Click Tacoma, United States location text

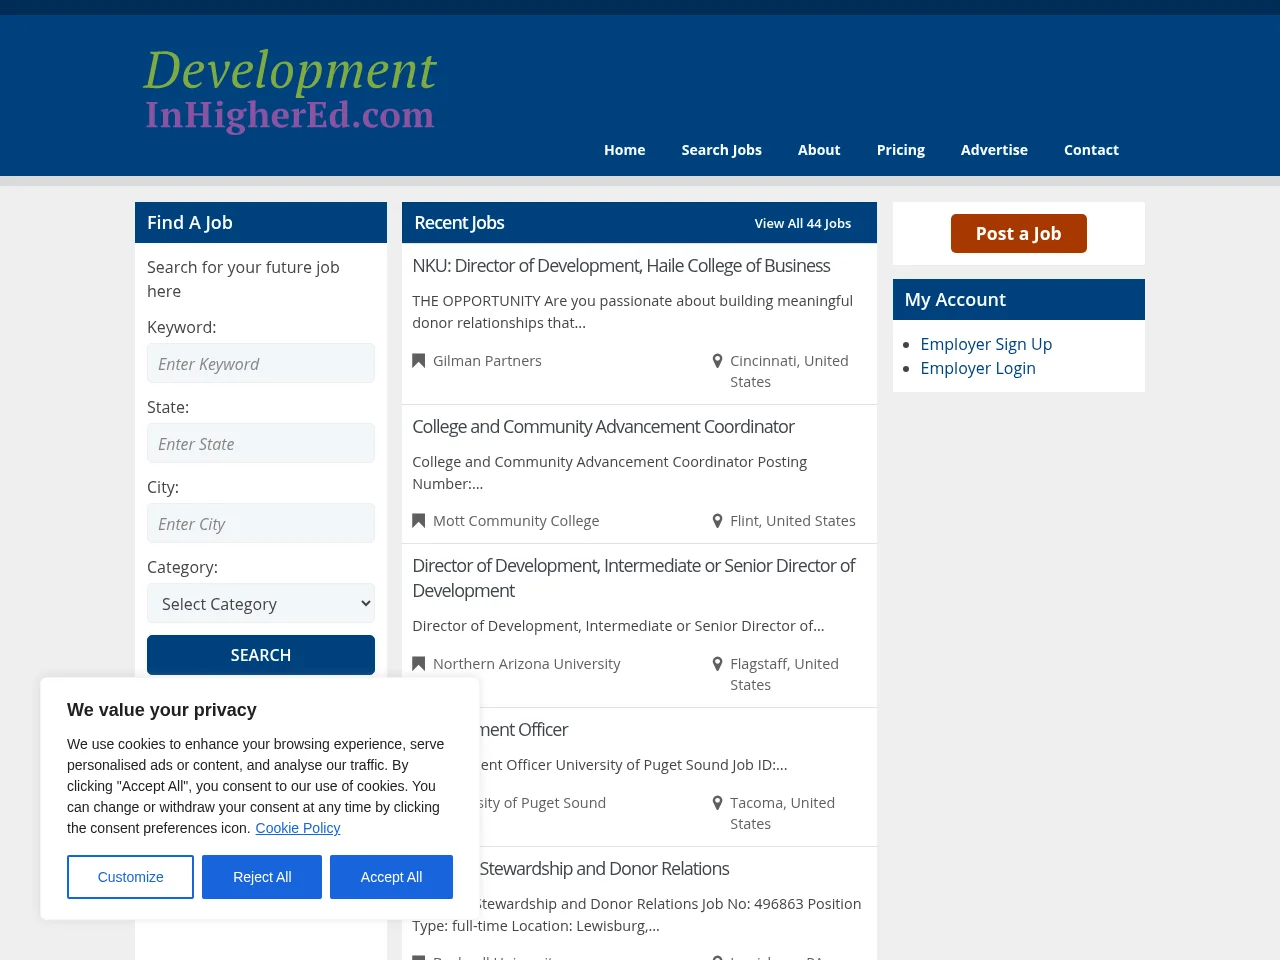coord(782,813)
